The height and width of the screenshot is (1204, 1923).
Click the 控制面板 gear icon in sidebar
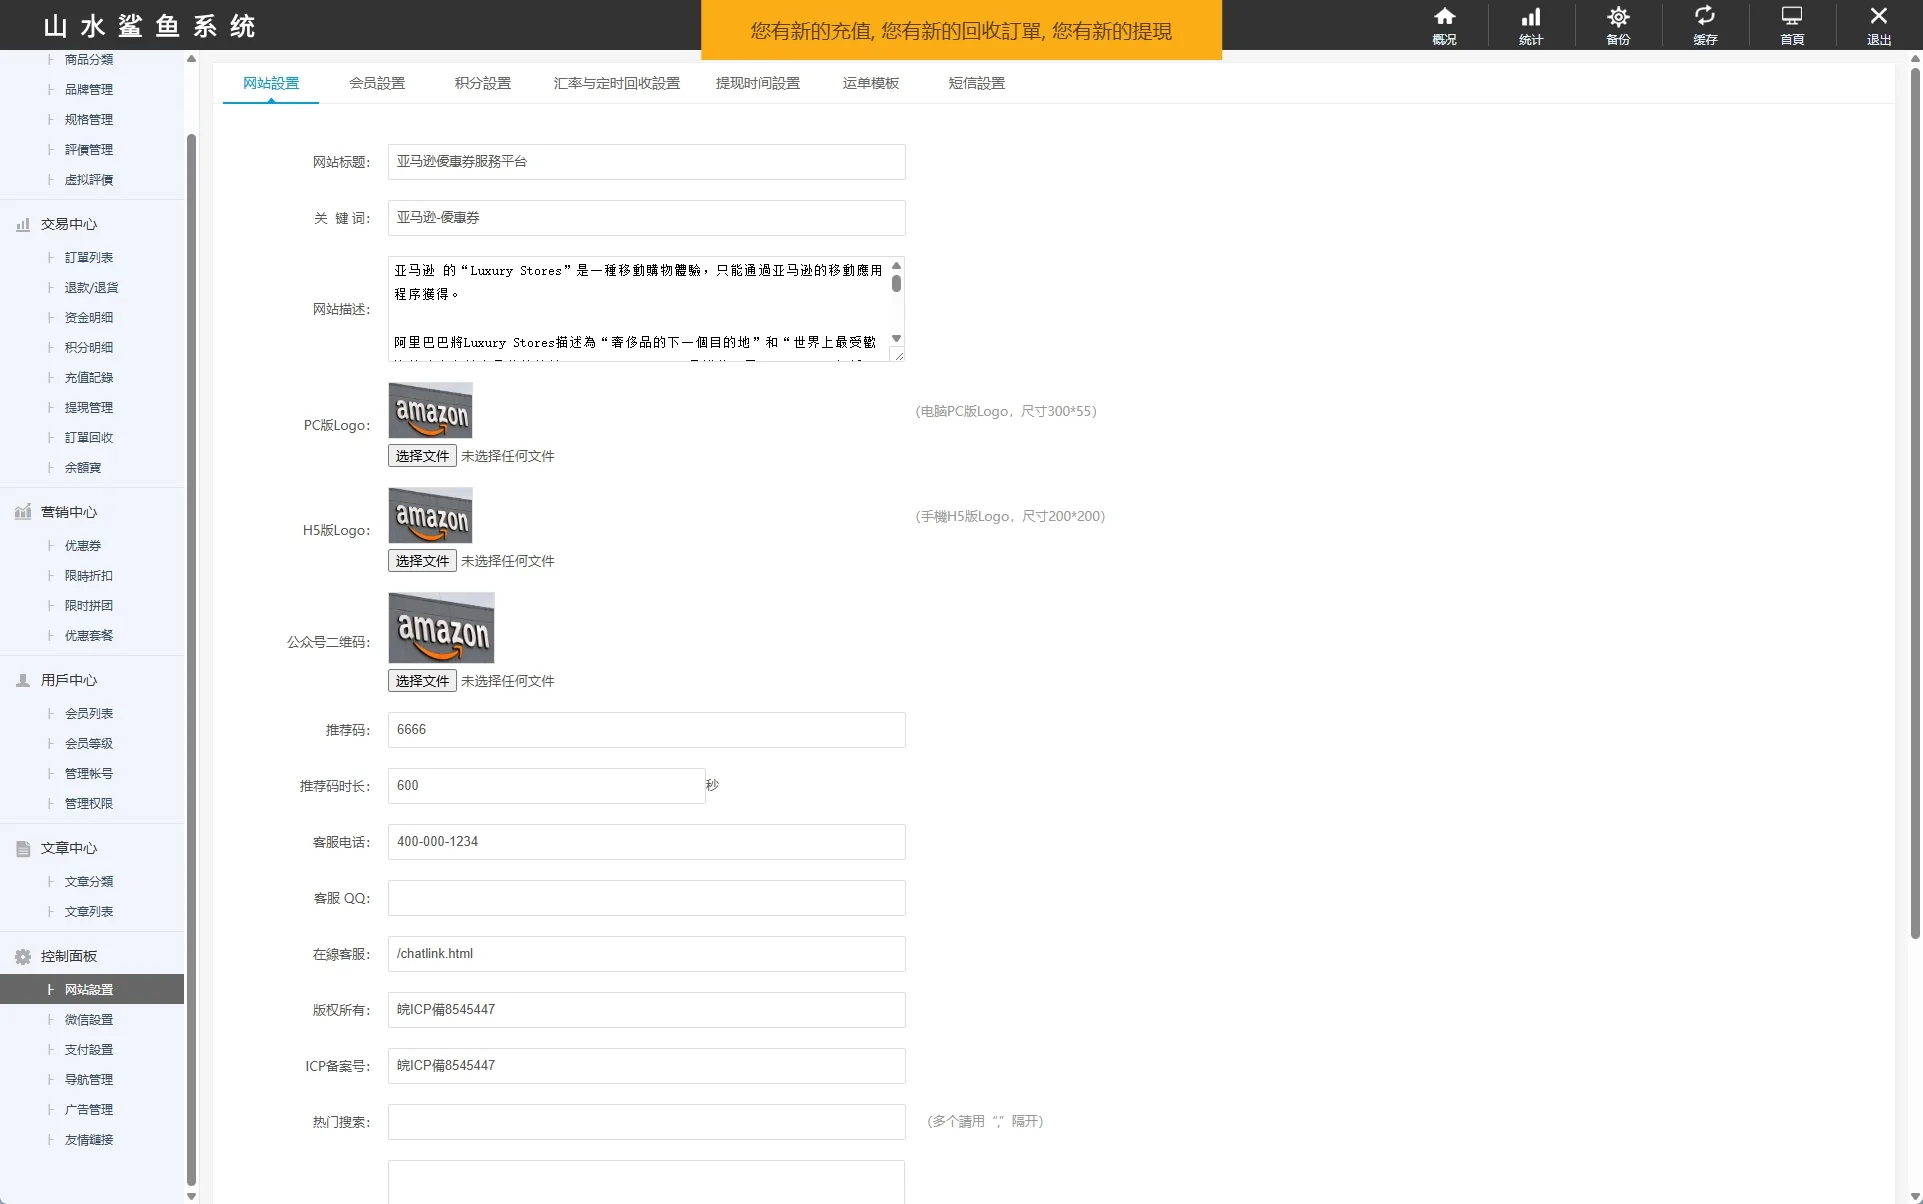(23, 957)
